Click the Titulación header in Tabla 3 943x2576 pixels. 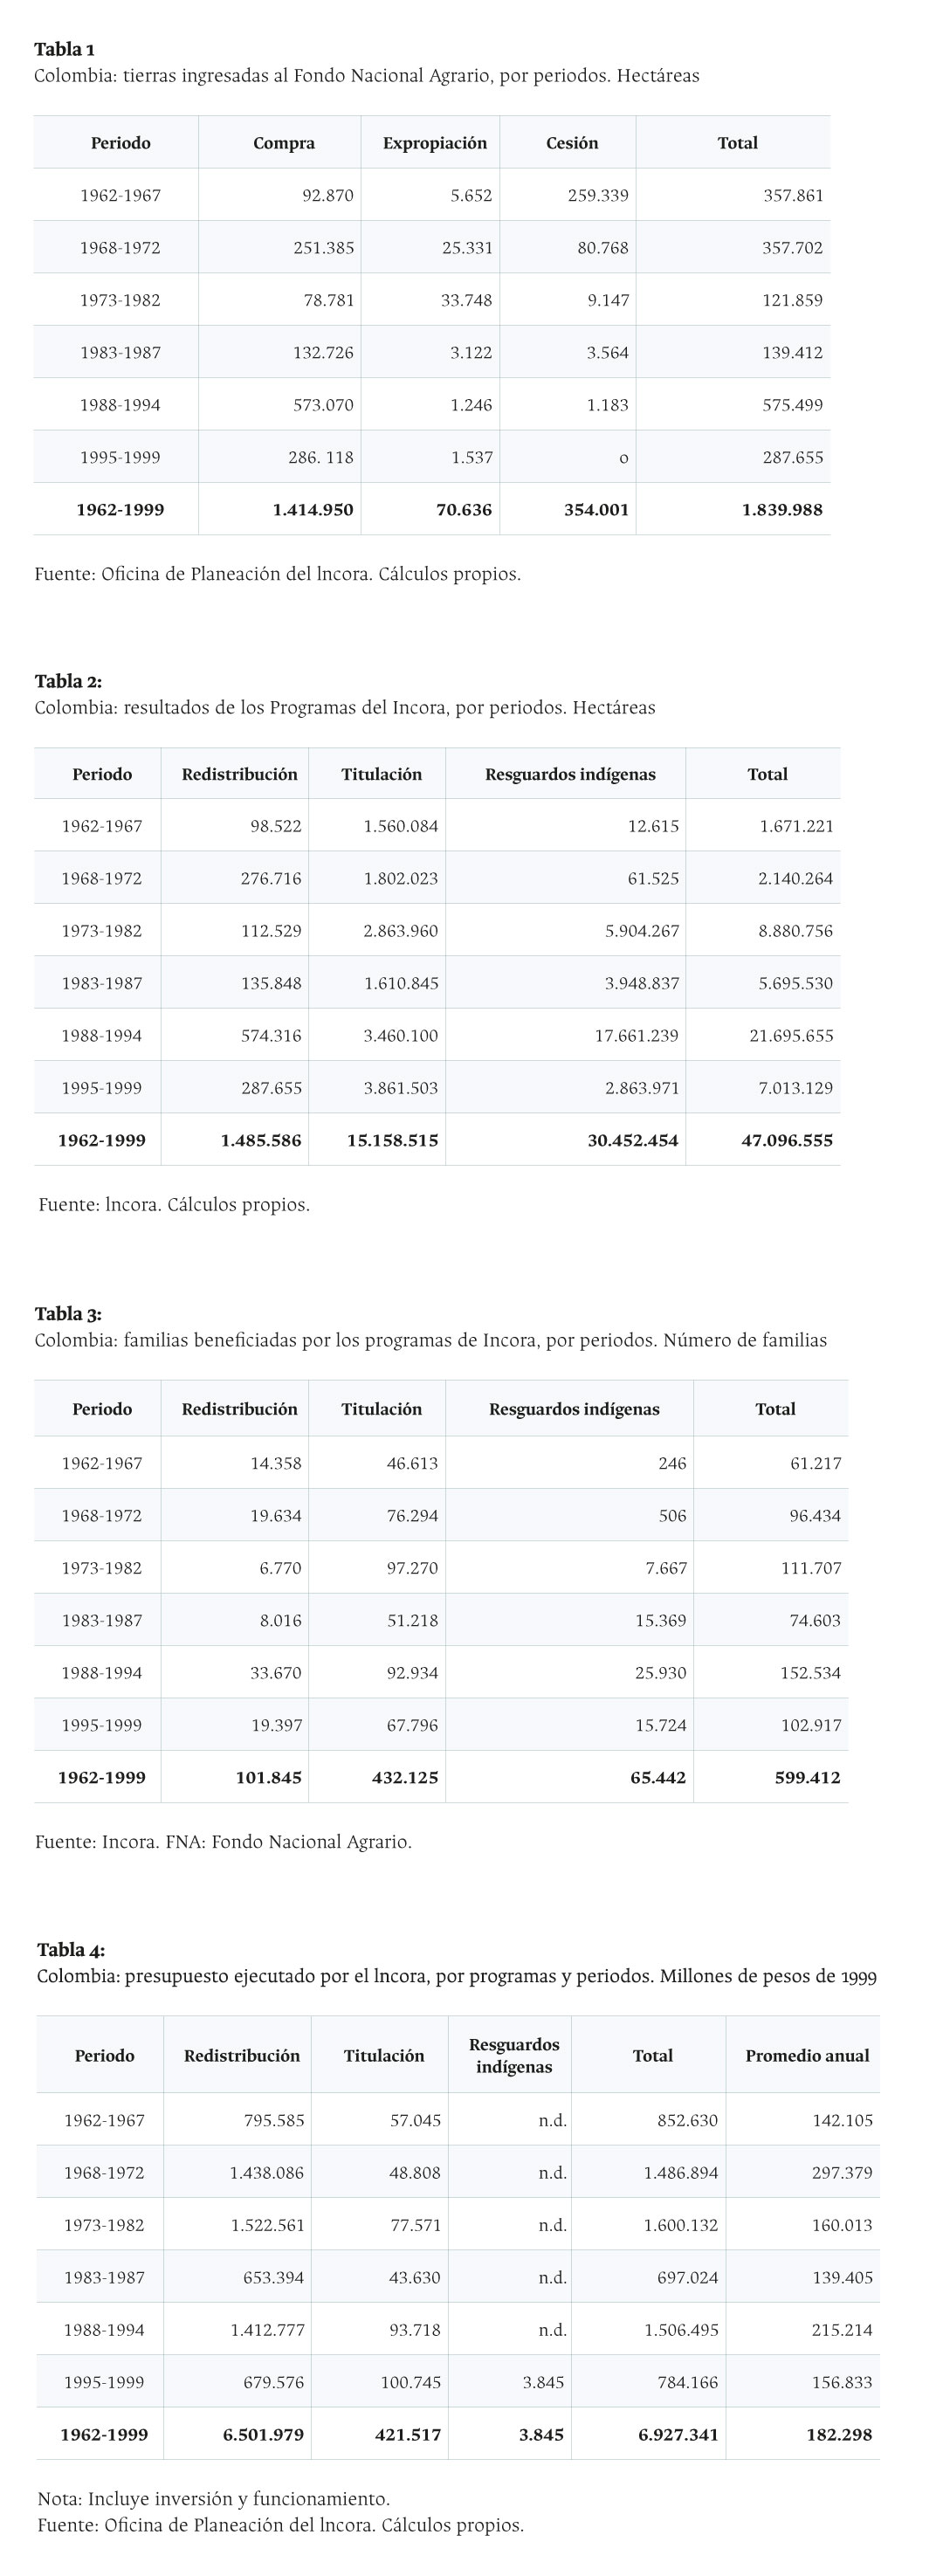point(381,1409)
